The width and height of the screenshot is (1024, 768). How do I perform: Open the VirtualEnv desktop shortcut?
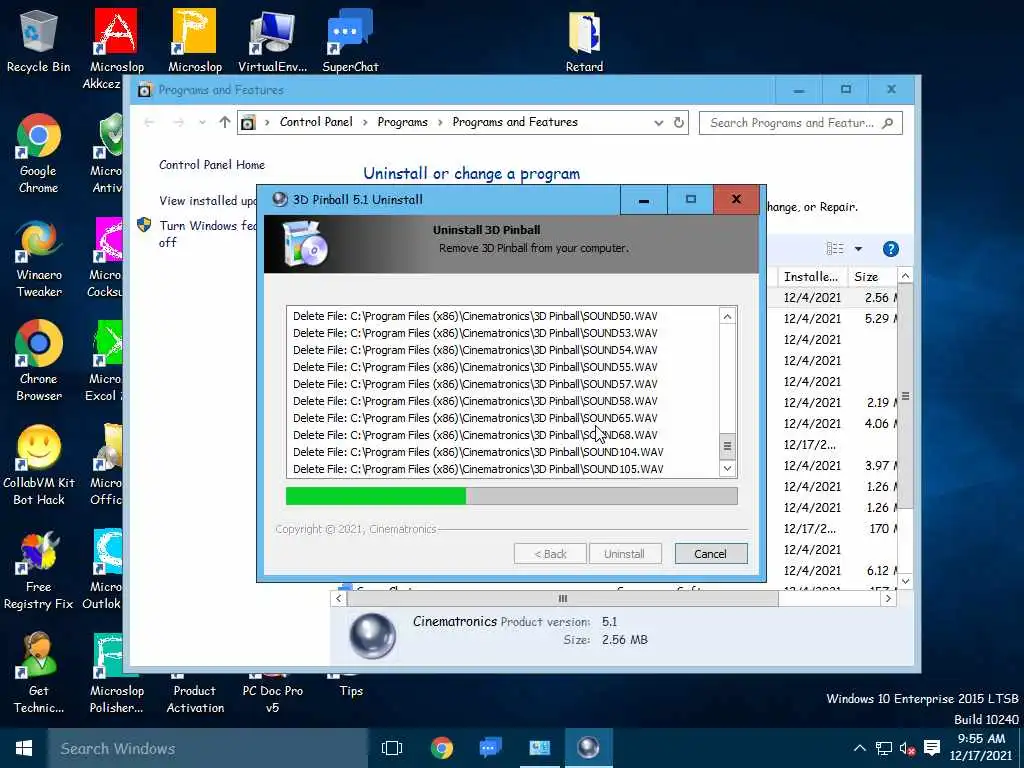point(272,40)
